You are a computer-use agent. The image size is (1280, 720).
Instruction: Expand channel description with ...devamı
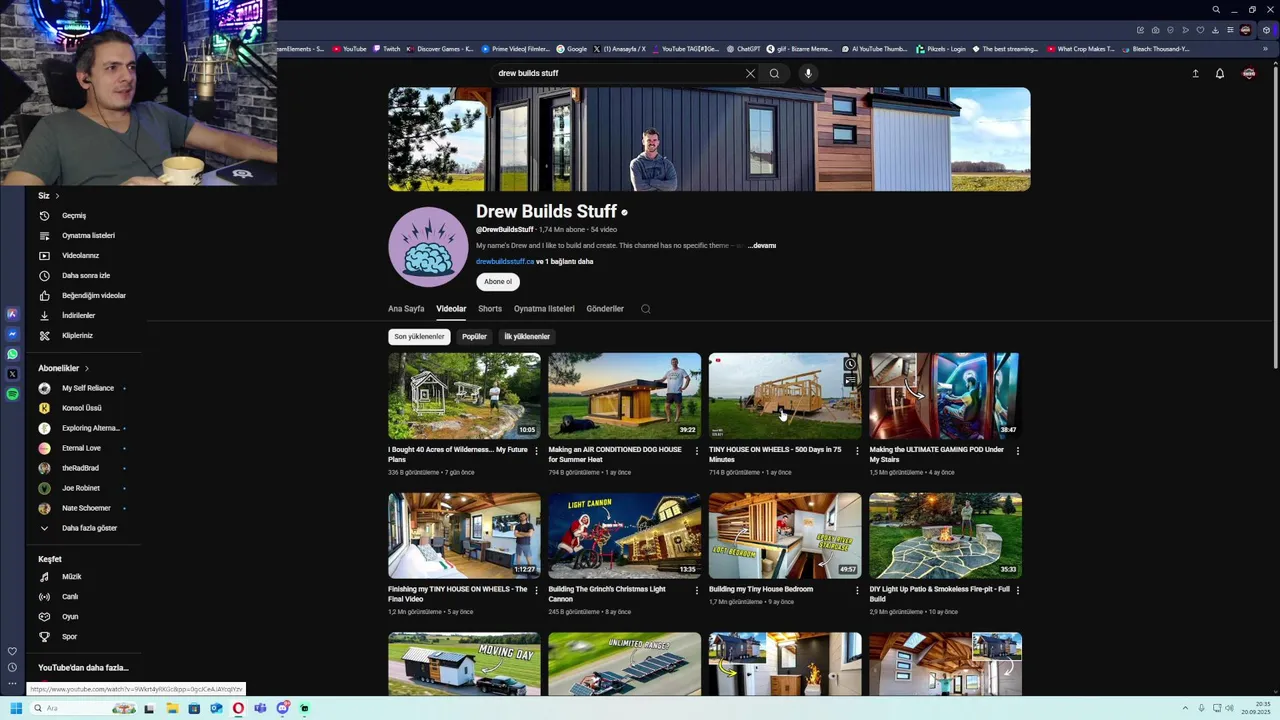click(x=762, y=246)
